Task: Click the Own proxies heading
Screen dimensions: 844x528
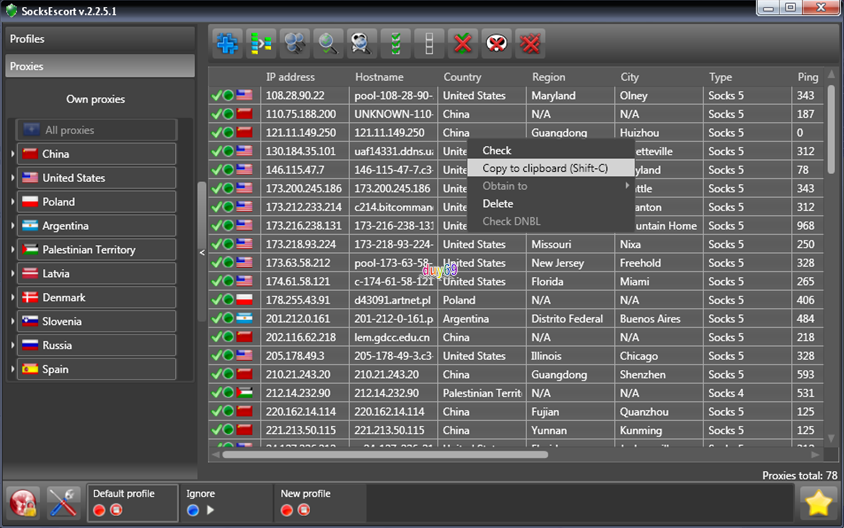Action: point(95,99)
